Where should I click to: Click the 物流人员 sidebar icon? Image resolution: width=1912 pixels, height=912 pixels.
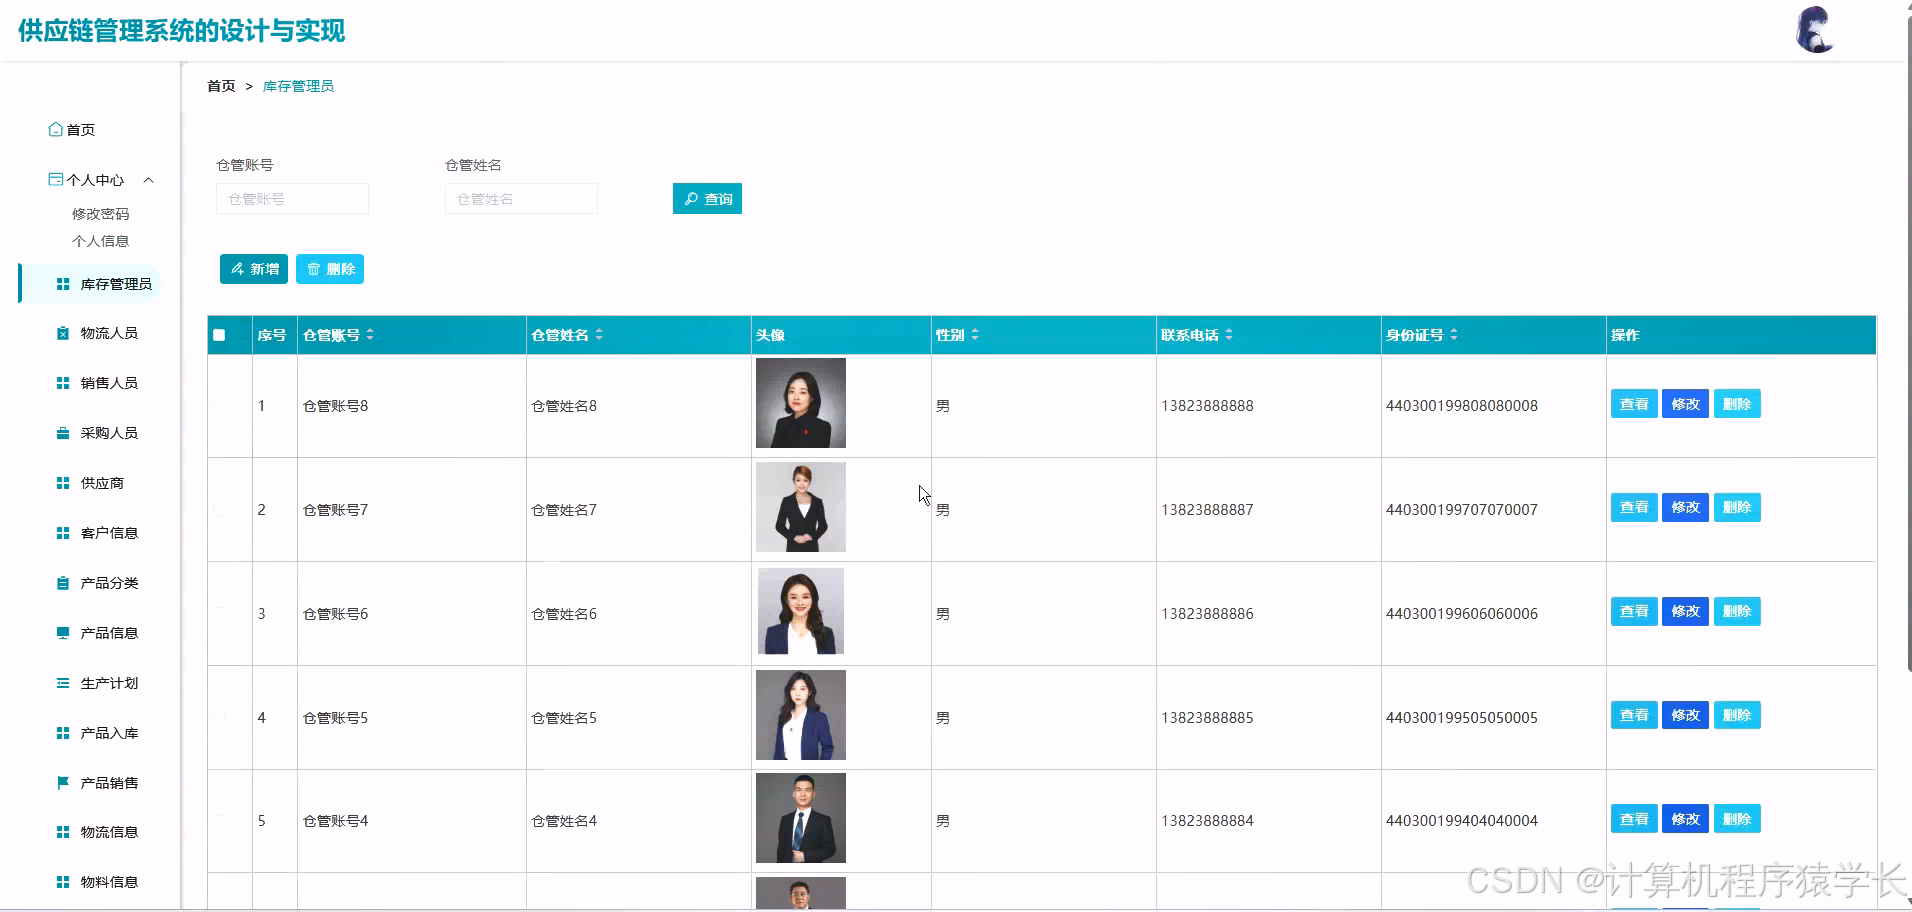tap(63, 333)
